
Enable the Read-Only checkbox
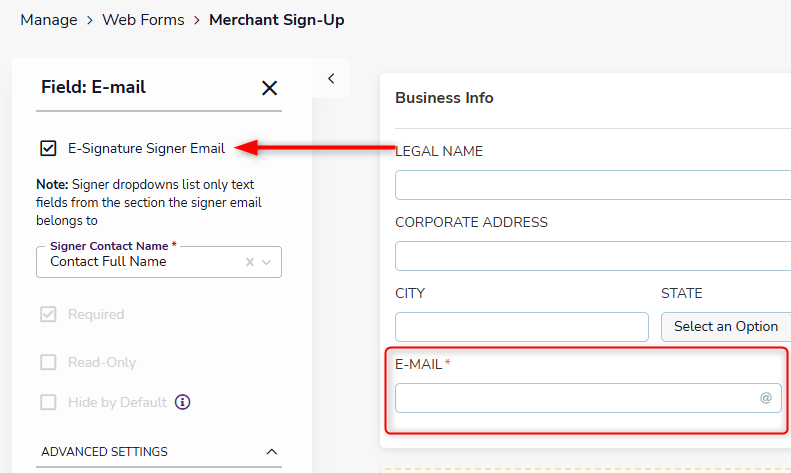(48, 362)
